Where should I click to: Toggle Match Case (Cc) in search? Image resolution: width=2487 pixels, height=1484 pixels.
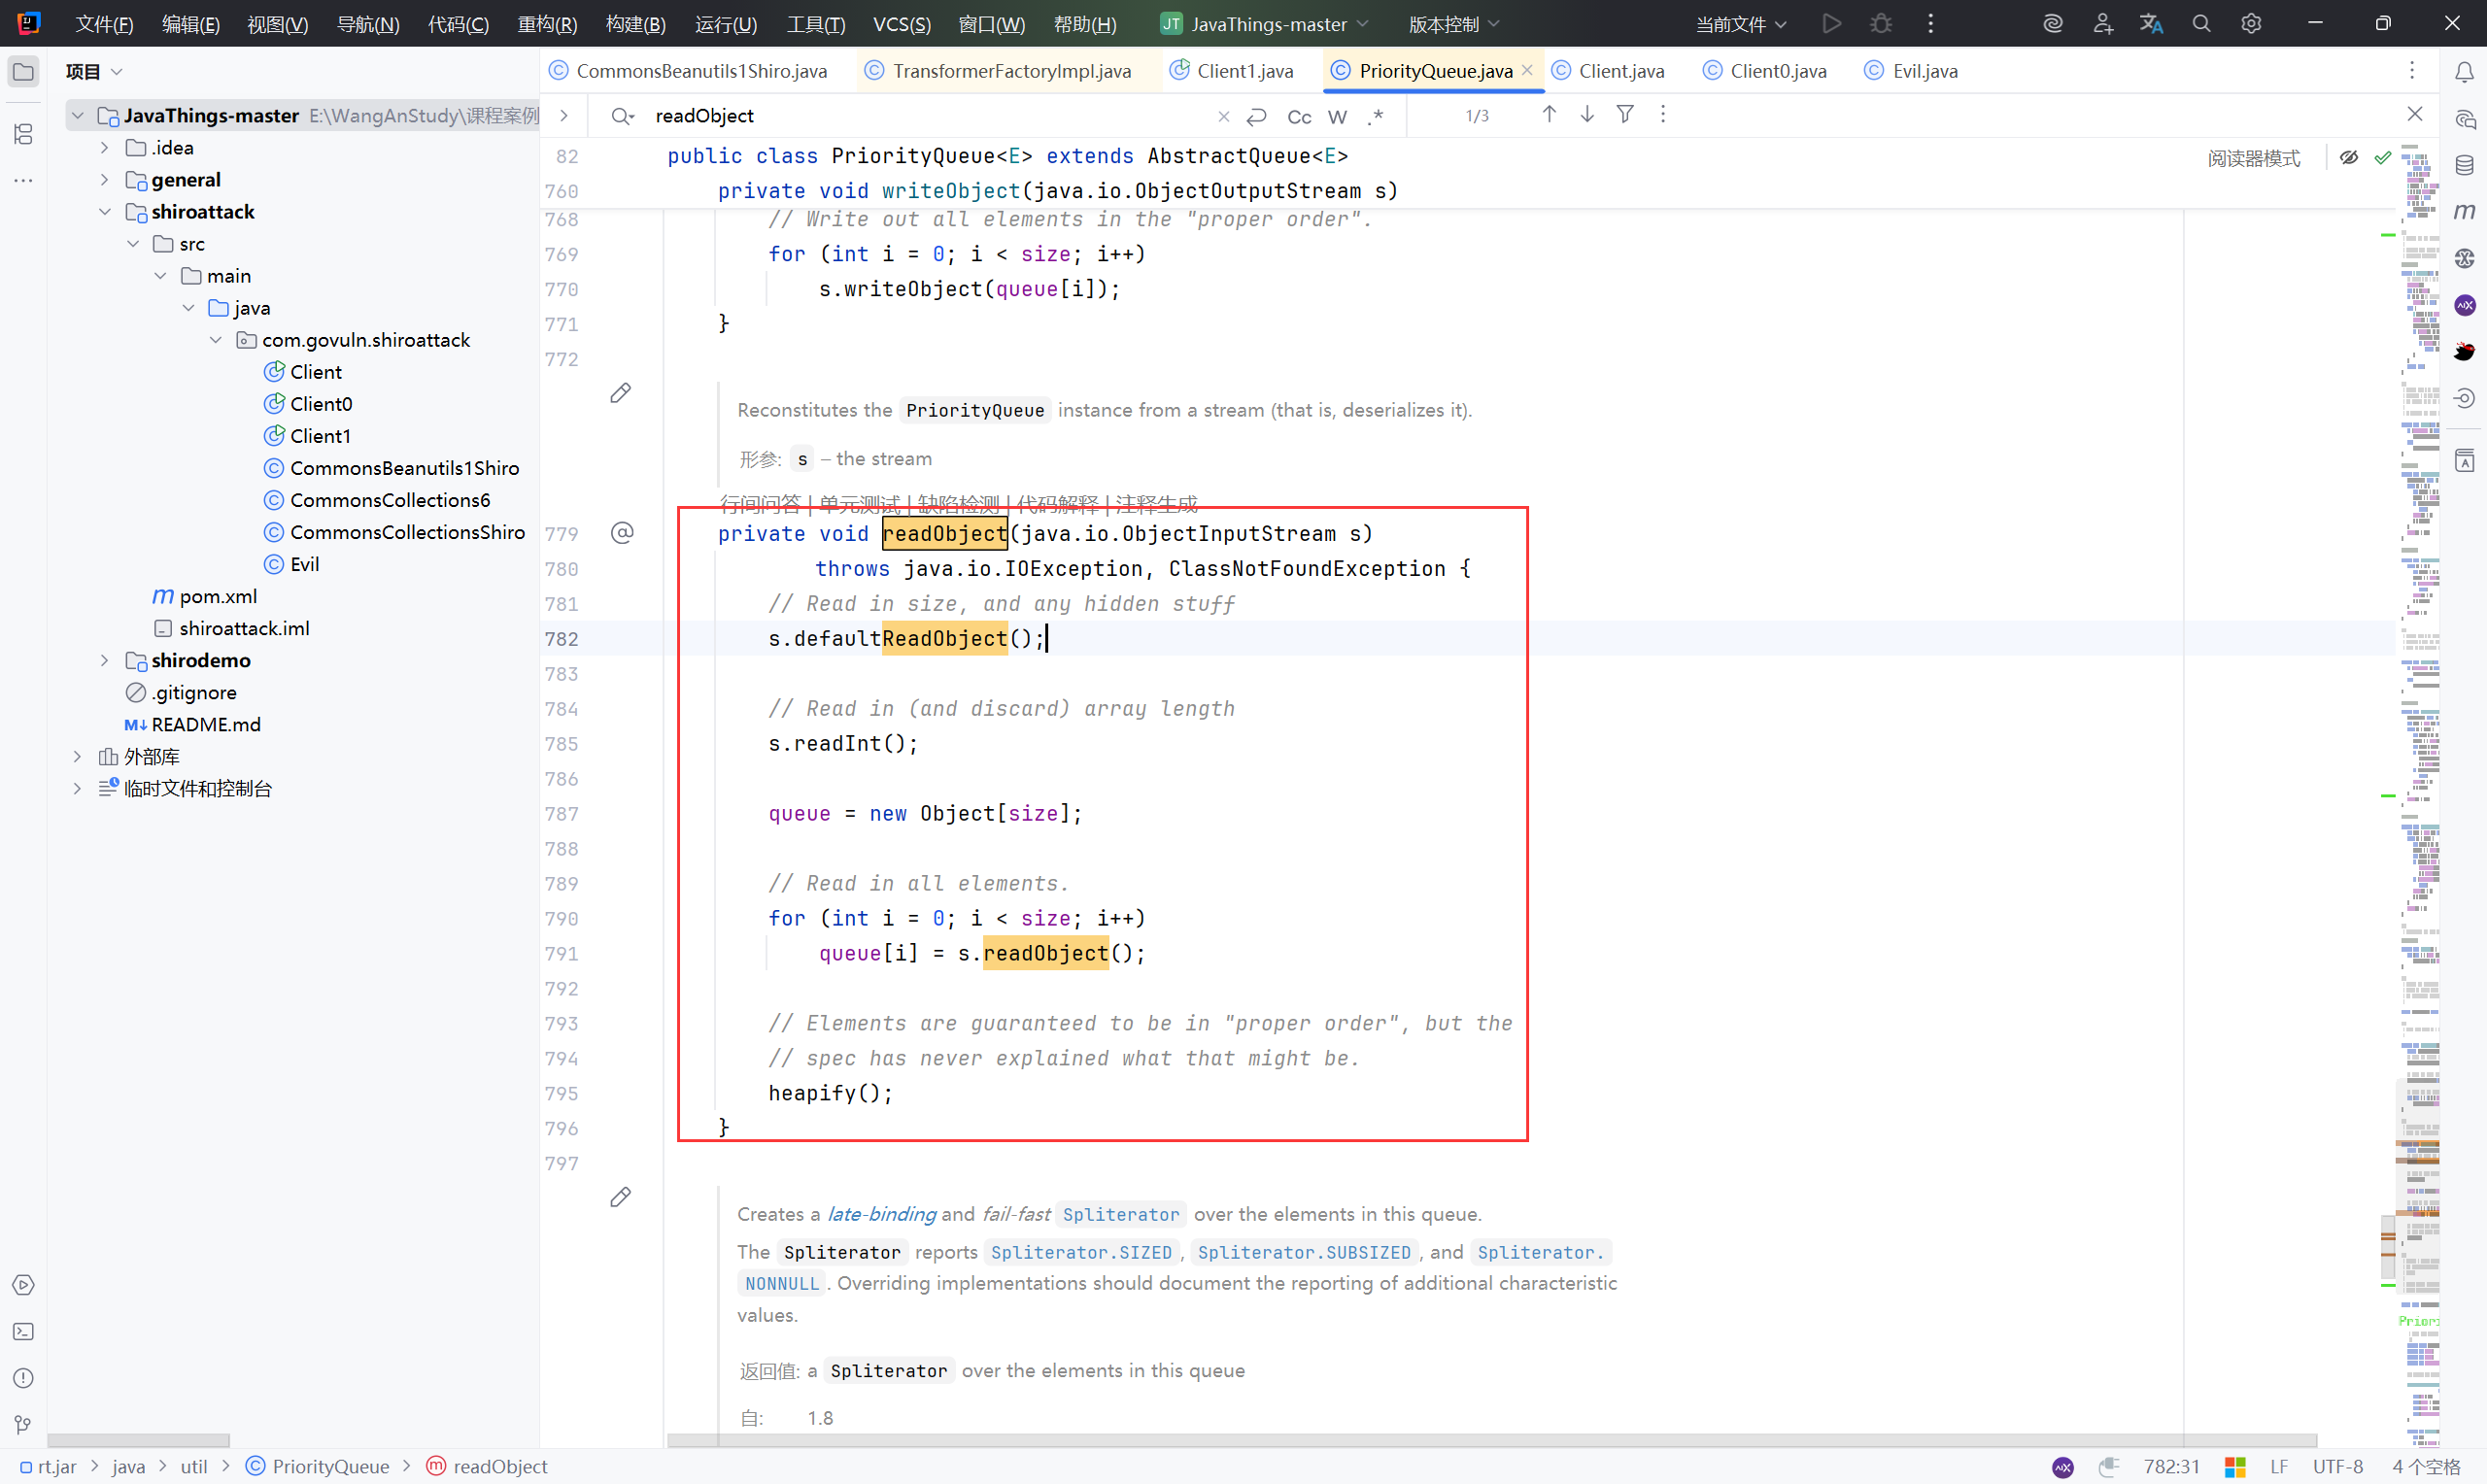point(1299,117)
